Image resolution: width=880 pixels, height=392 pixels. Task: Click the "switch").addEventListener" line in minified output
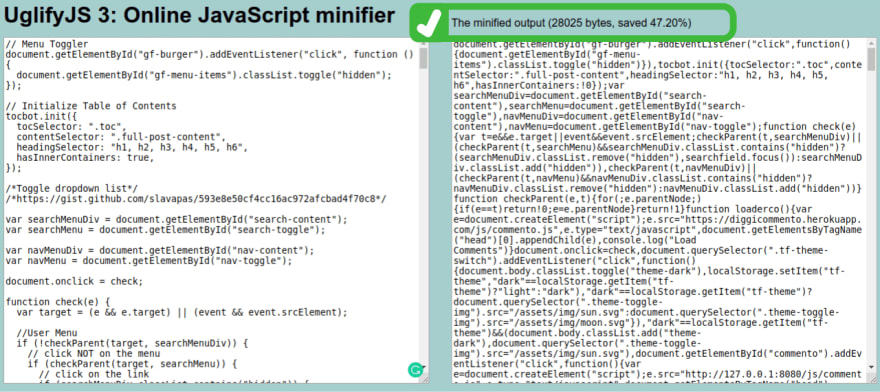pyautogui.click(x=575, y=261)
